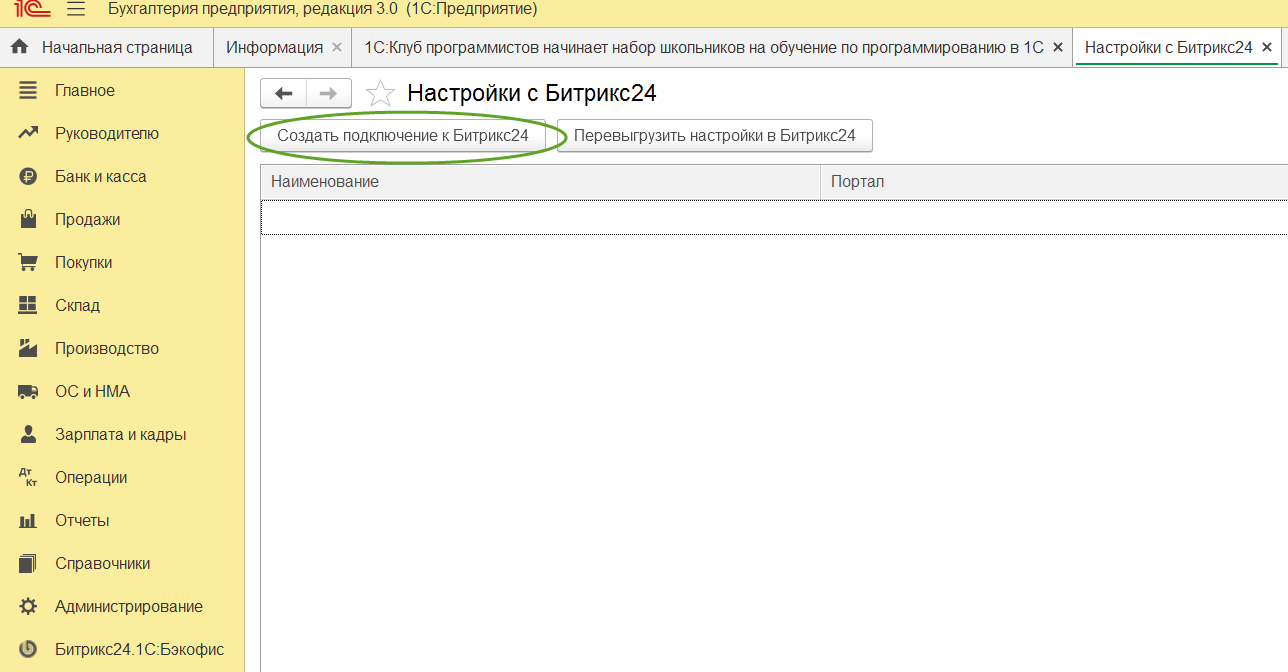
Task: Click the ОС и НМА truck icon
Action: pyautogui.click(x=28, y=391)
